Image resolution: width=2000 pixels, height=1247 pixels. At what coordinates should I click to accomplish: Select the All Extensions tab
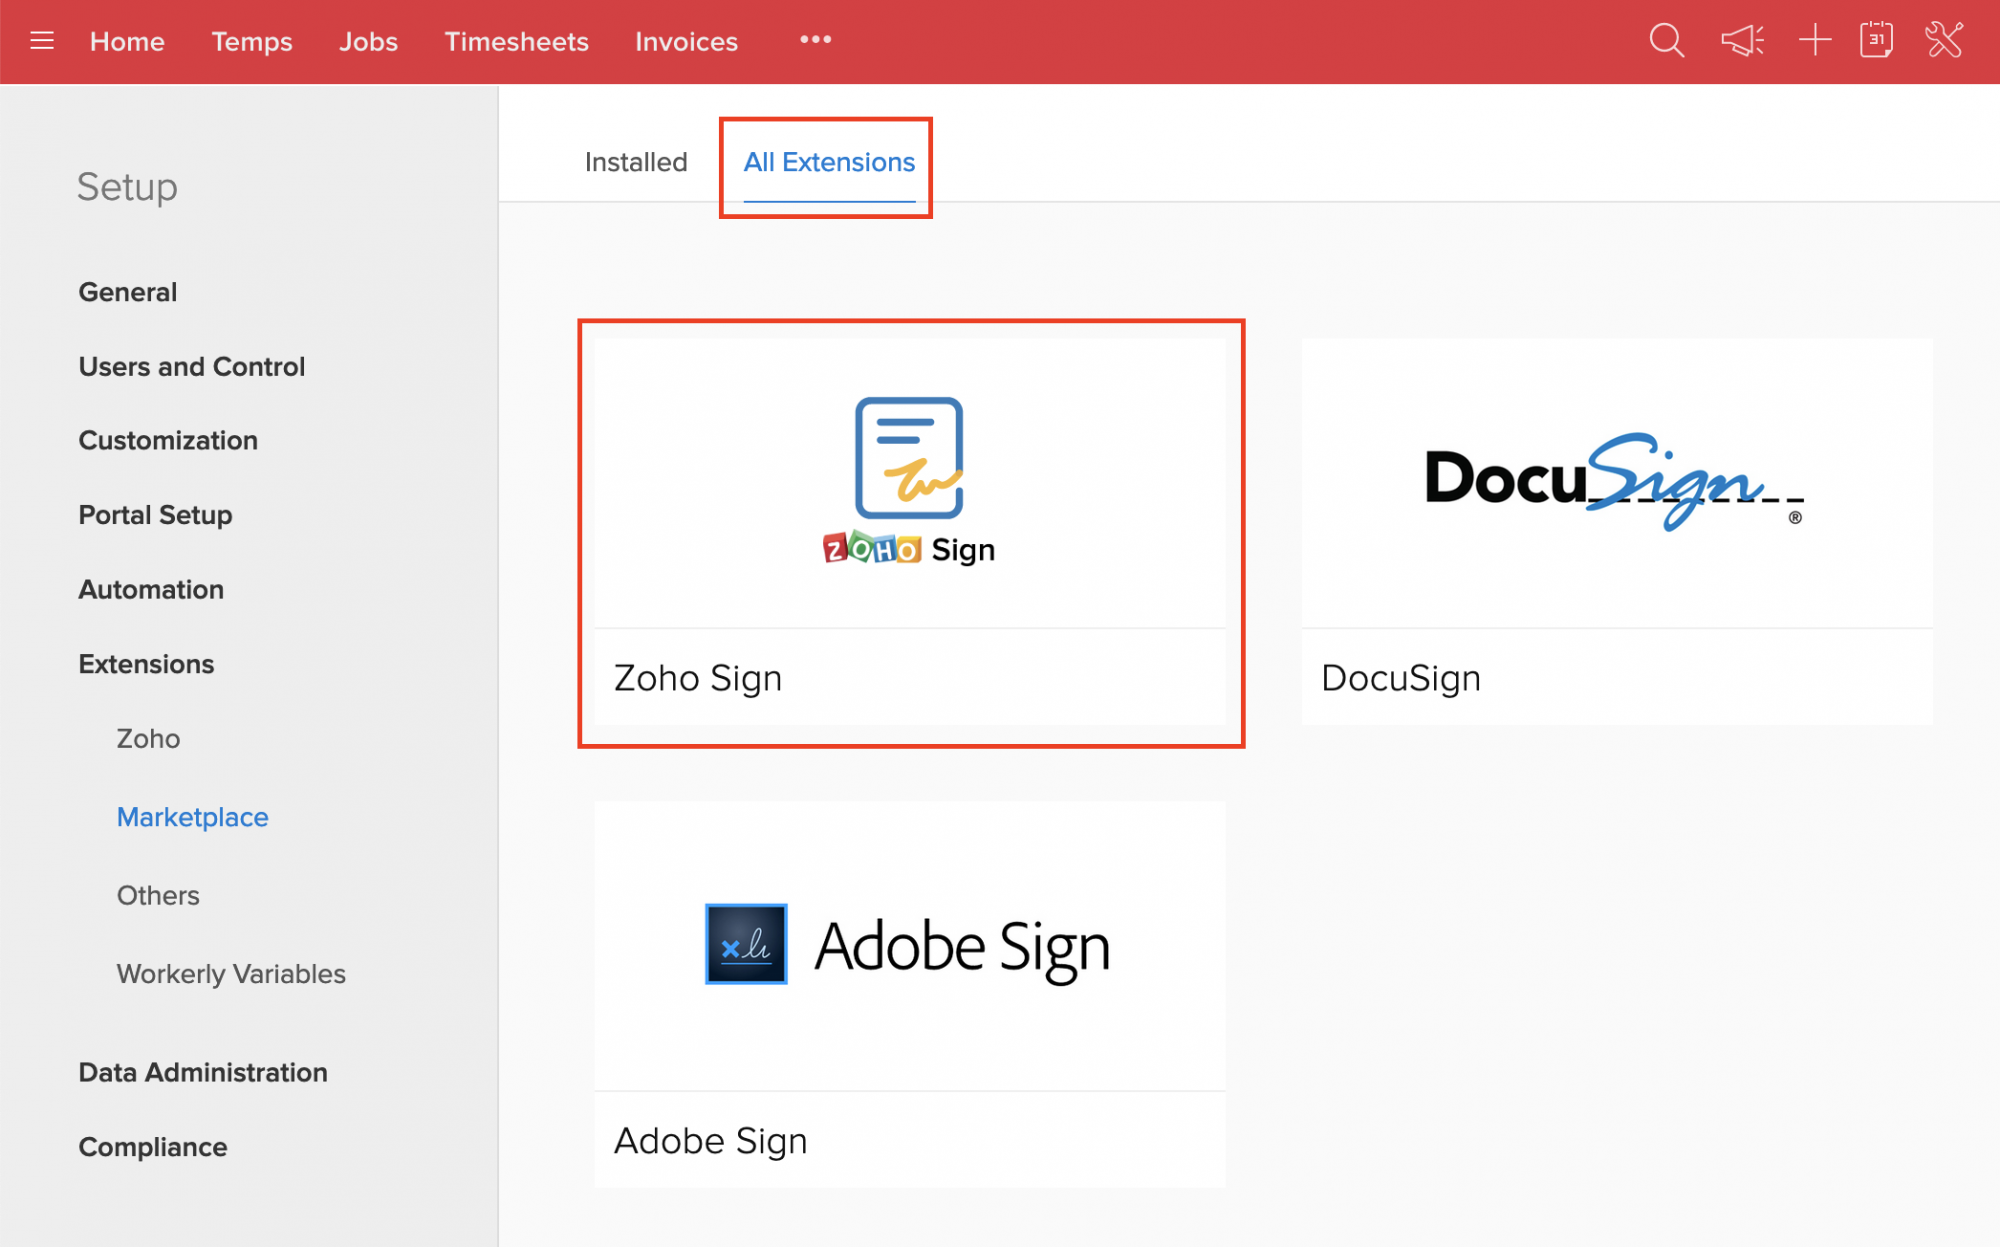click(x=829, y=162)
